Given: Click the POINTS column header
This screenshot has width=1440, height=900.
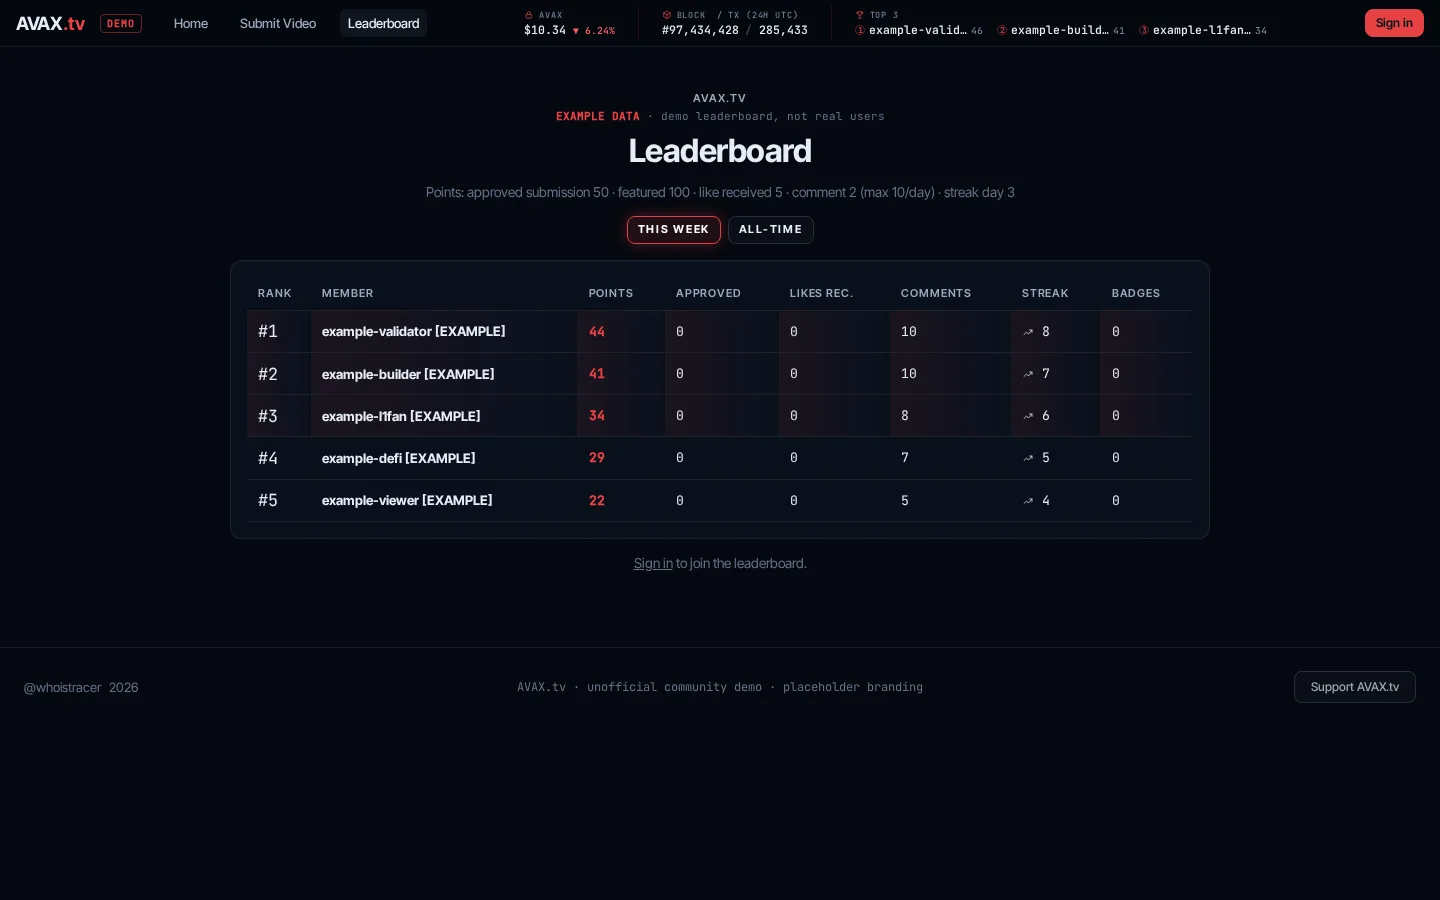Looking at the screenshot, I should click(611, 294).
